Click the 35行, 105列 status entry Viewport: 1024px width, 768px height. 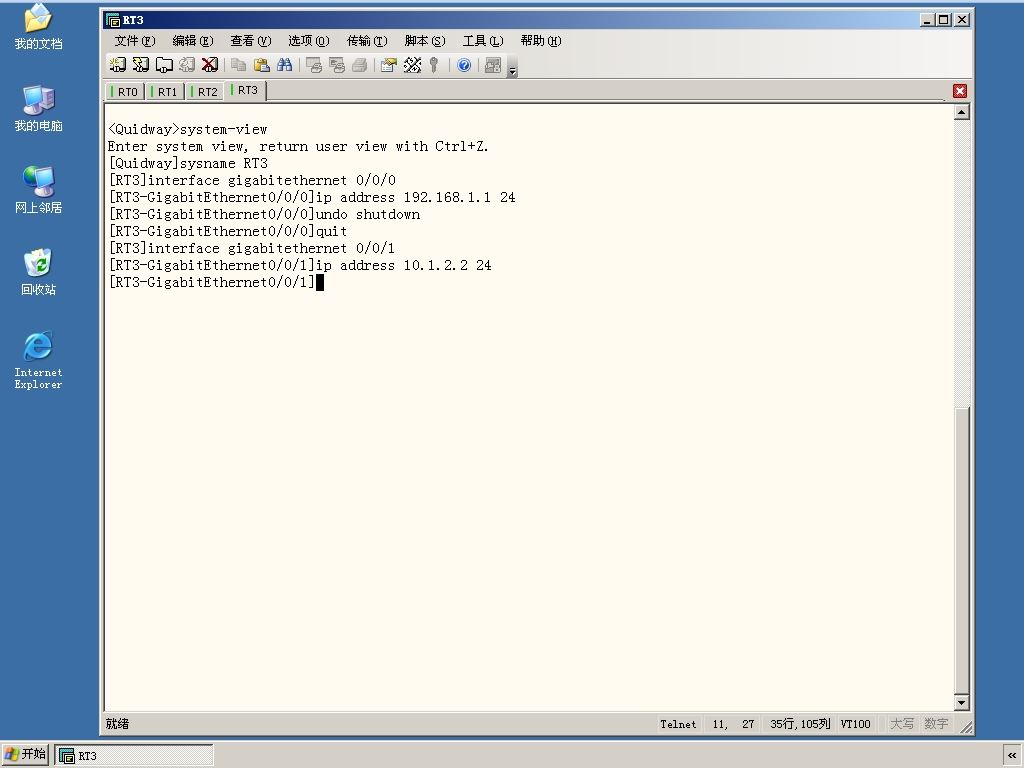[800, 724]
